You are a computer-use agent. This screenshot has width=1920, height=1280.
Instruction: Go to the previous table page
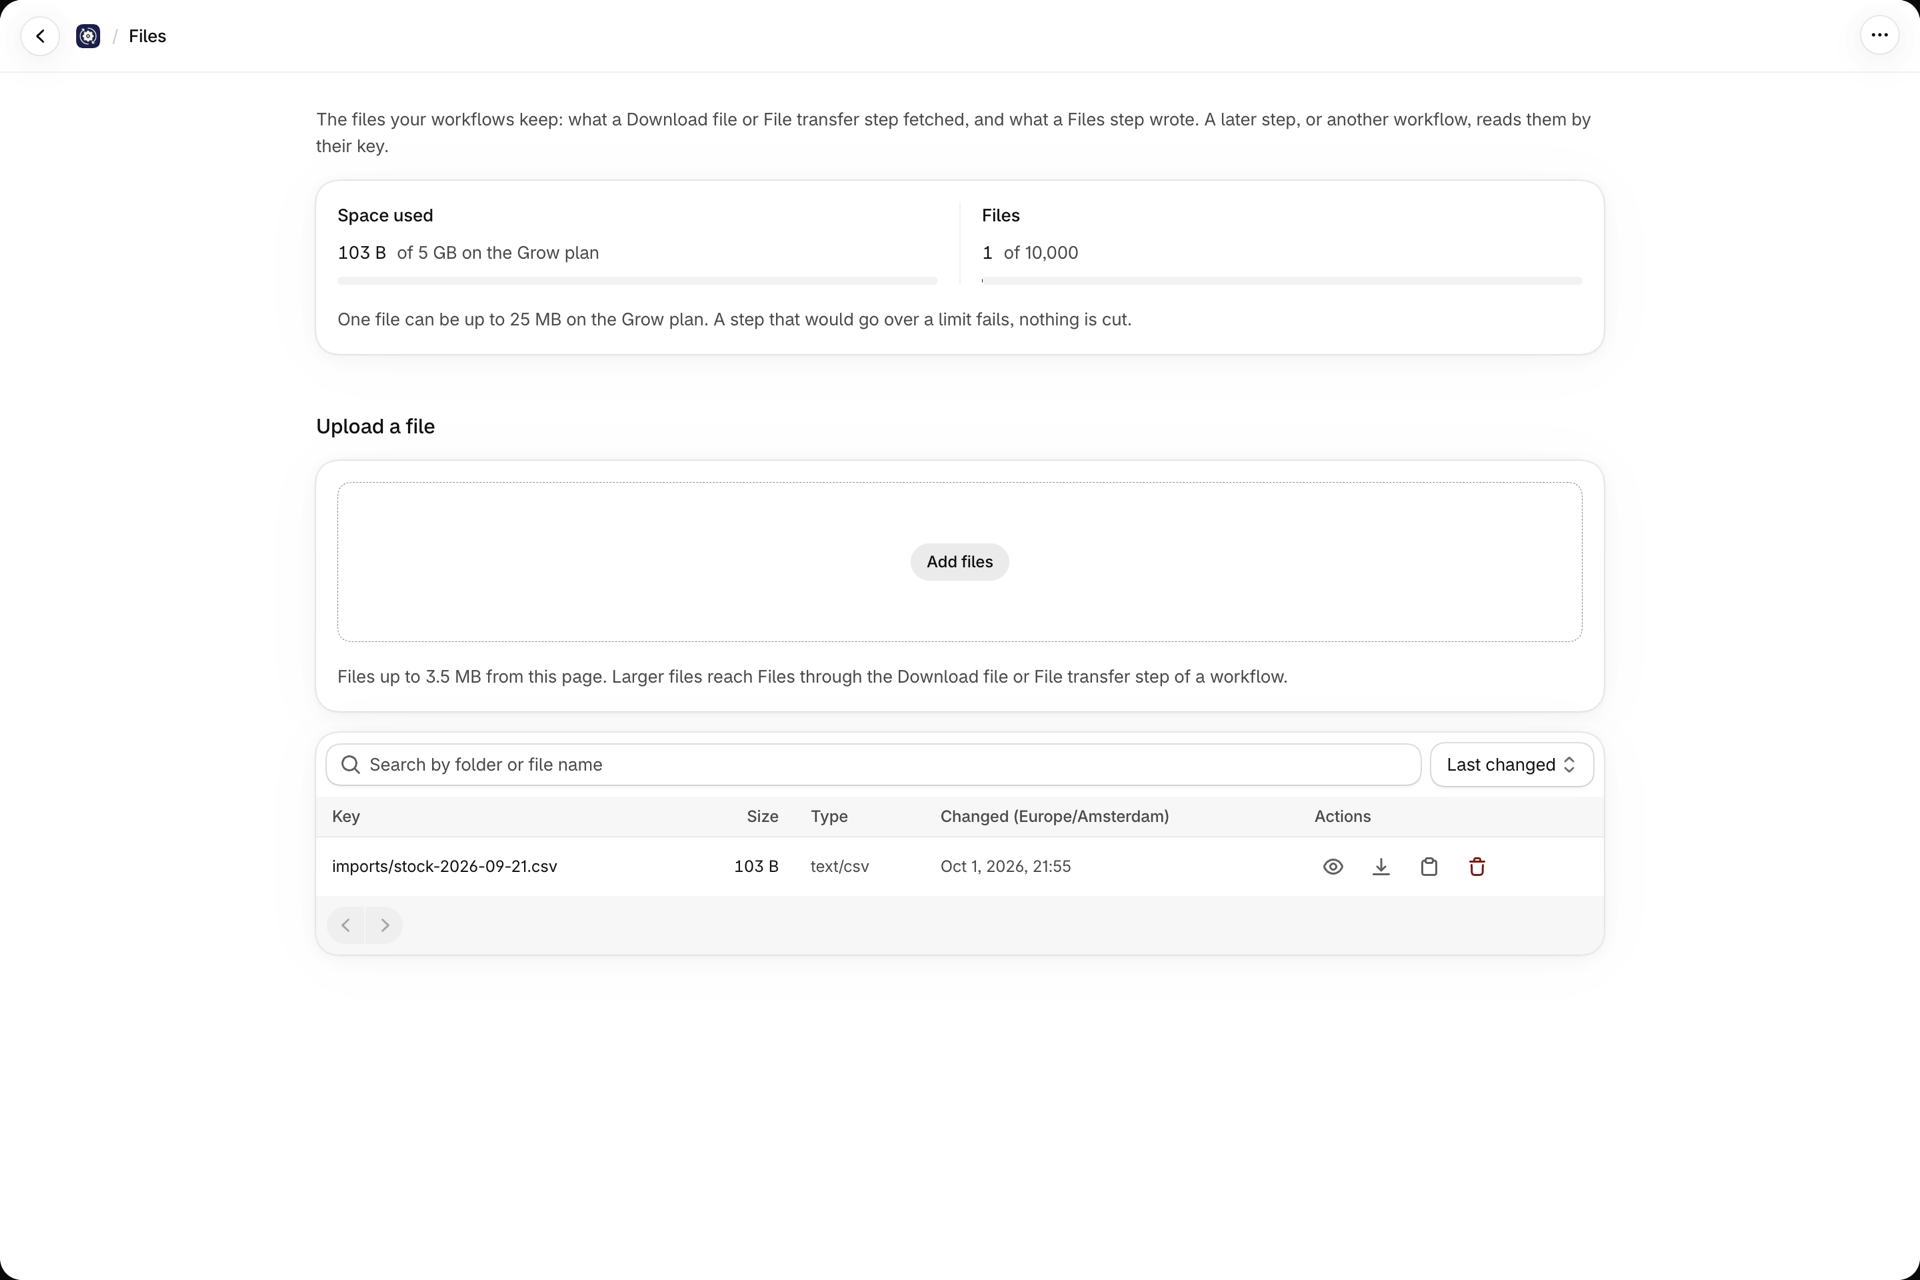coord(346,925)
